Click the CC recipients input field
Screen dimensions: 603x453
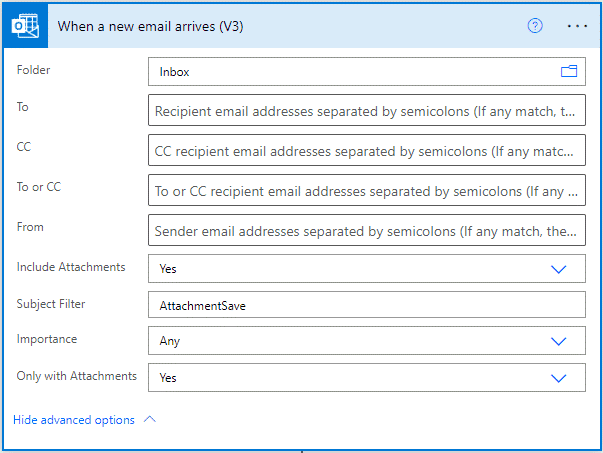click(x=366, y=152)
